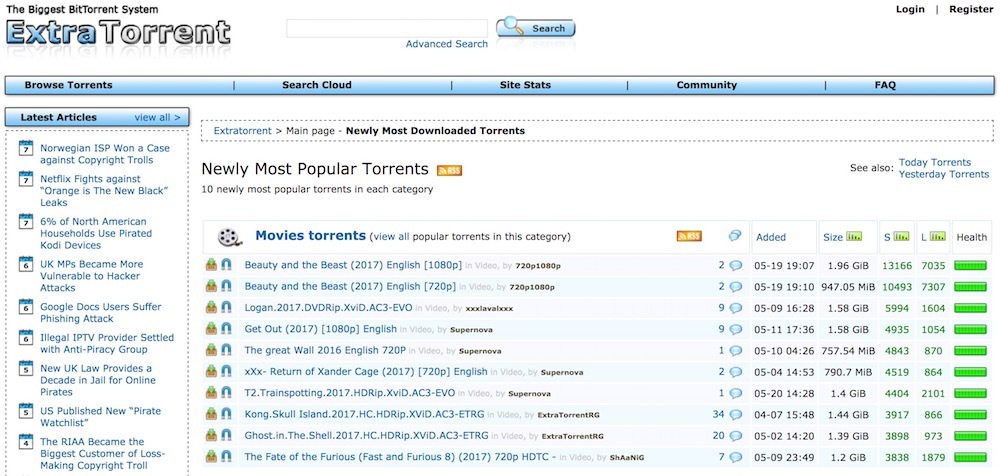This screenshot has height=476, width=1000.
Task: Open the Community menu item
Action: pyautogui.click(x=707, y=85)
